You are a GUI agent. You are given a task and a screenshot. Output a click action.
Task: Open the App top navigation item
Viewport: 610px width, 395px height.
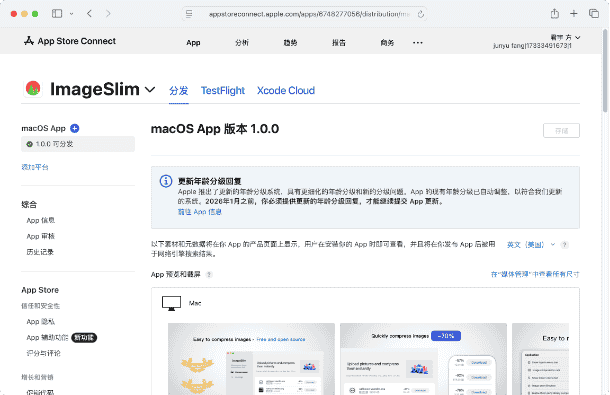tap(193, 43)
